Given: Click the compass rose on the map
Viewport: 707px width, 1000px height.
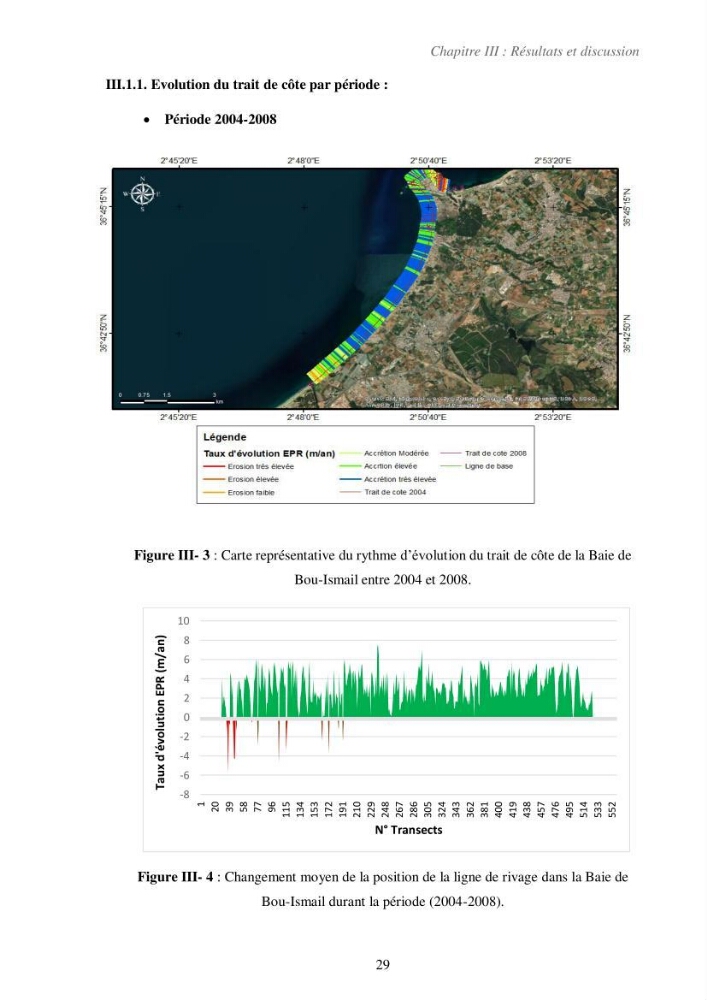Looking at the screenshot, I should 143,193.
